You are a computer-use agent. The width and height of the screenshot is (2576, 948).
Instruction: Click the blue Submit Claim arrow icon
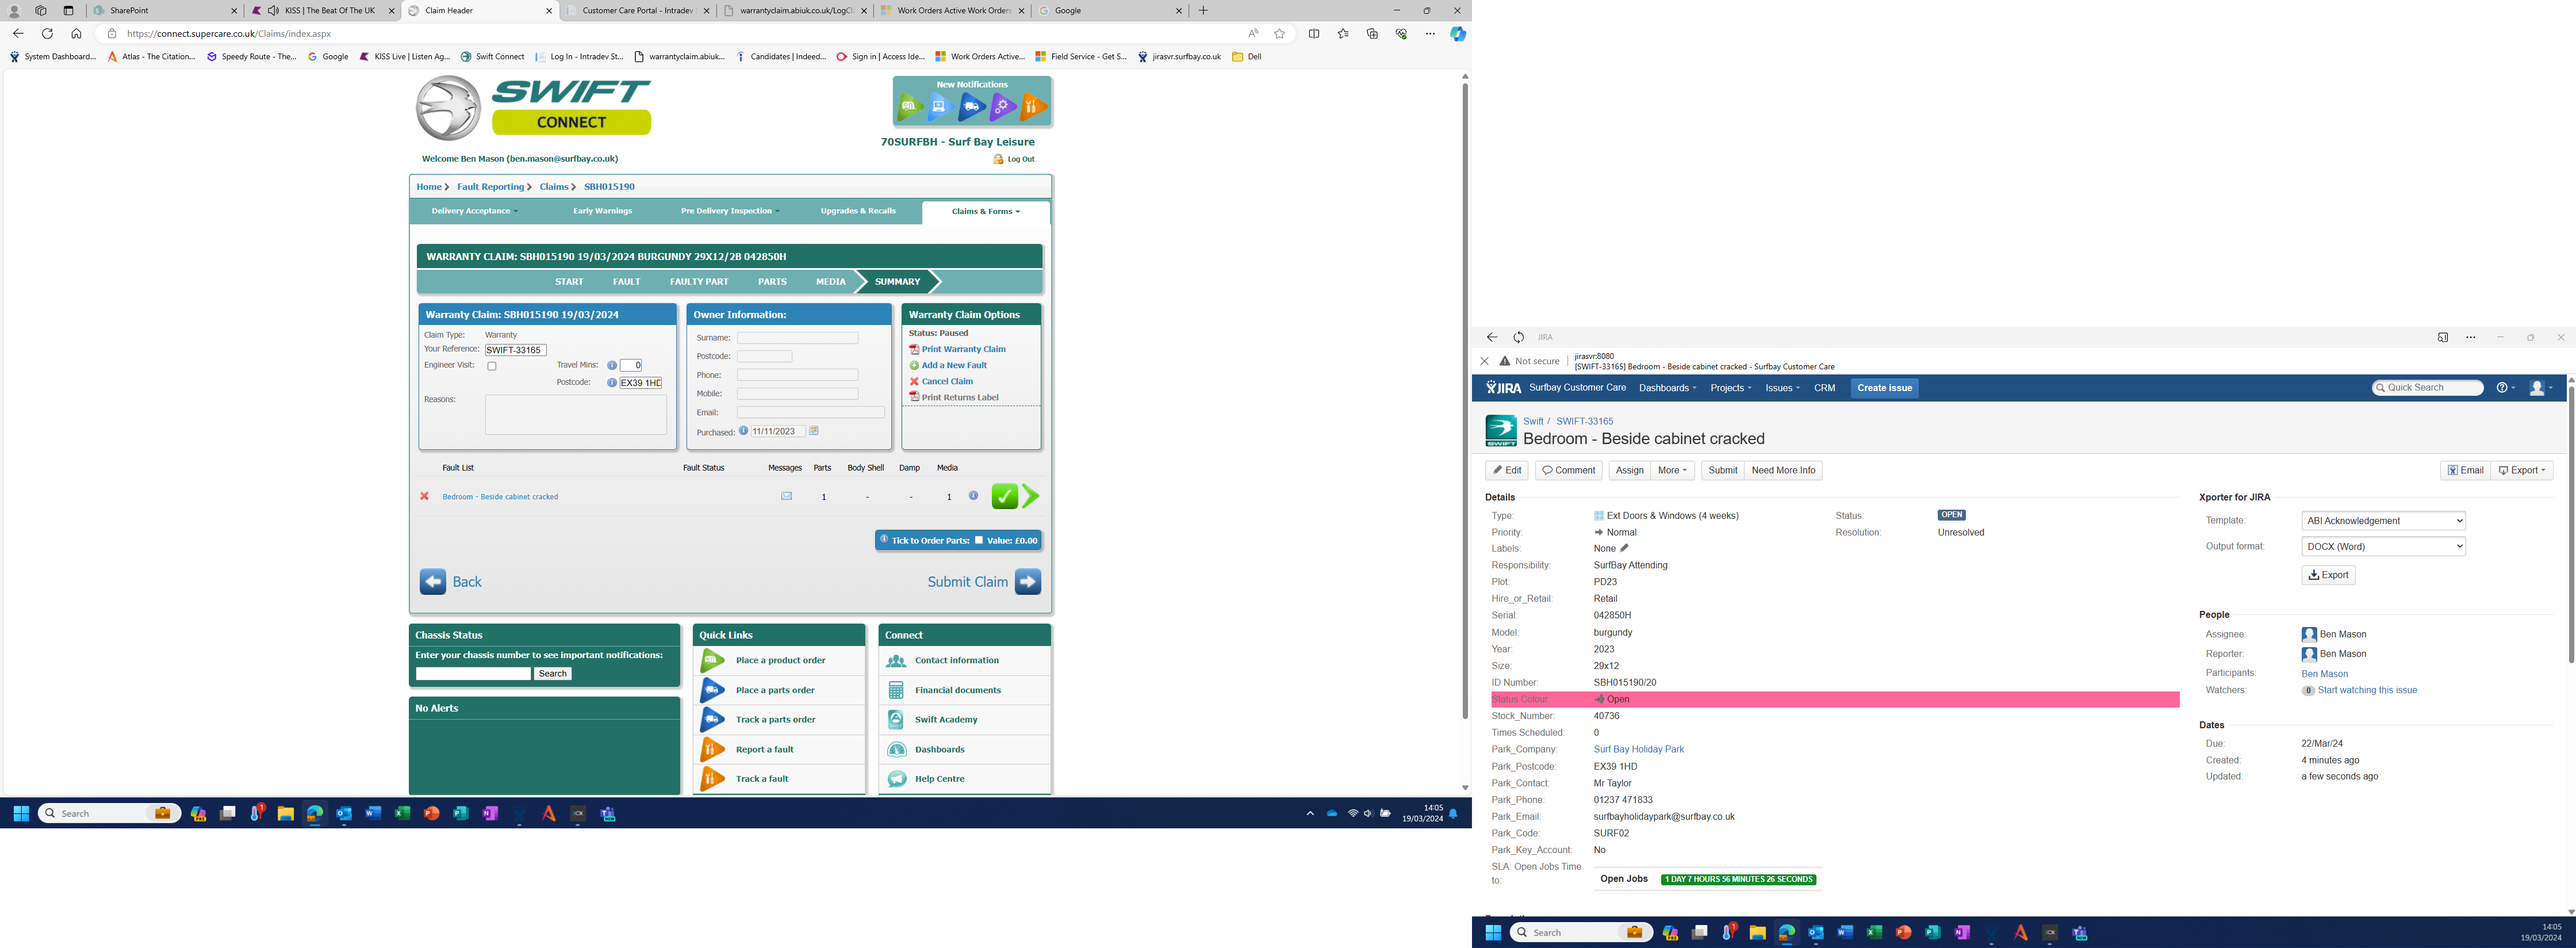[1028, 582]
